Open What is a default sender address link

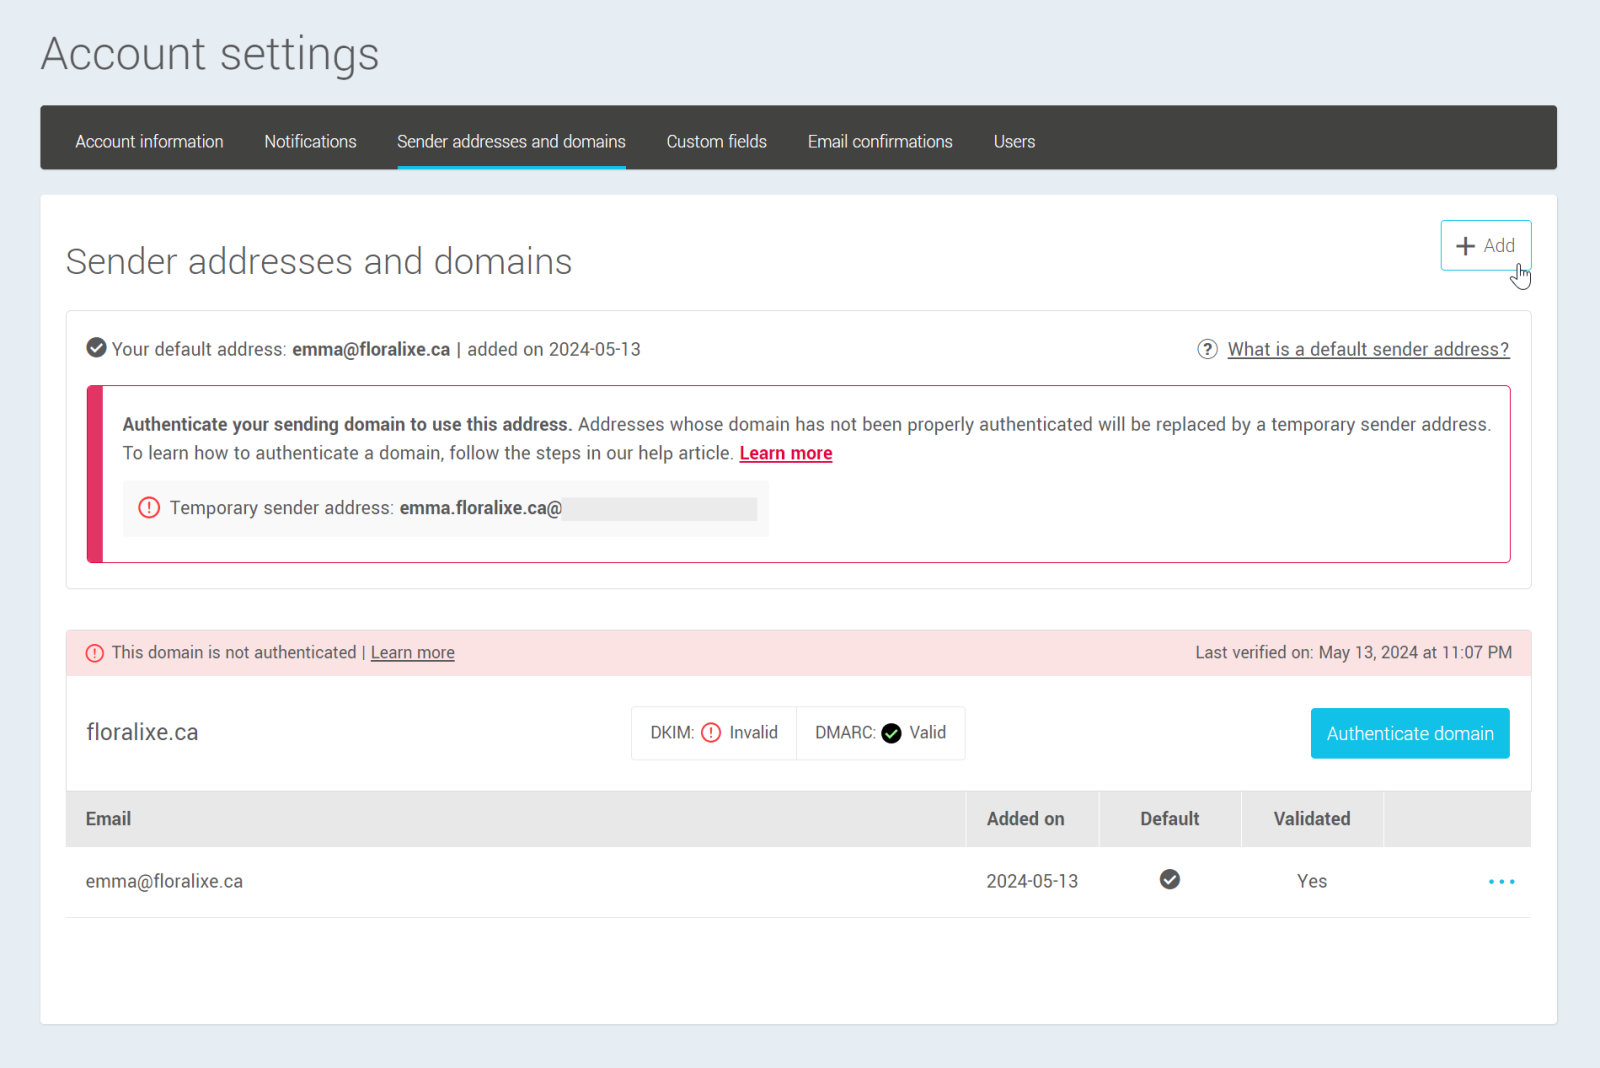(1368, 349)
